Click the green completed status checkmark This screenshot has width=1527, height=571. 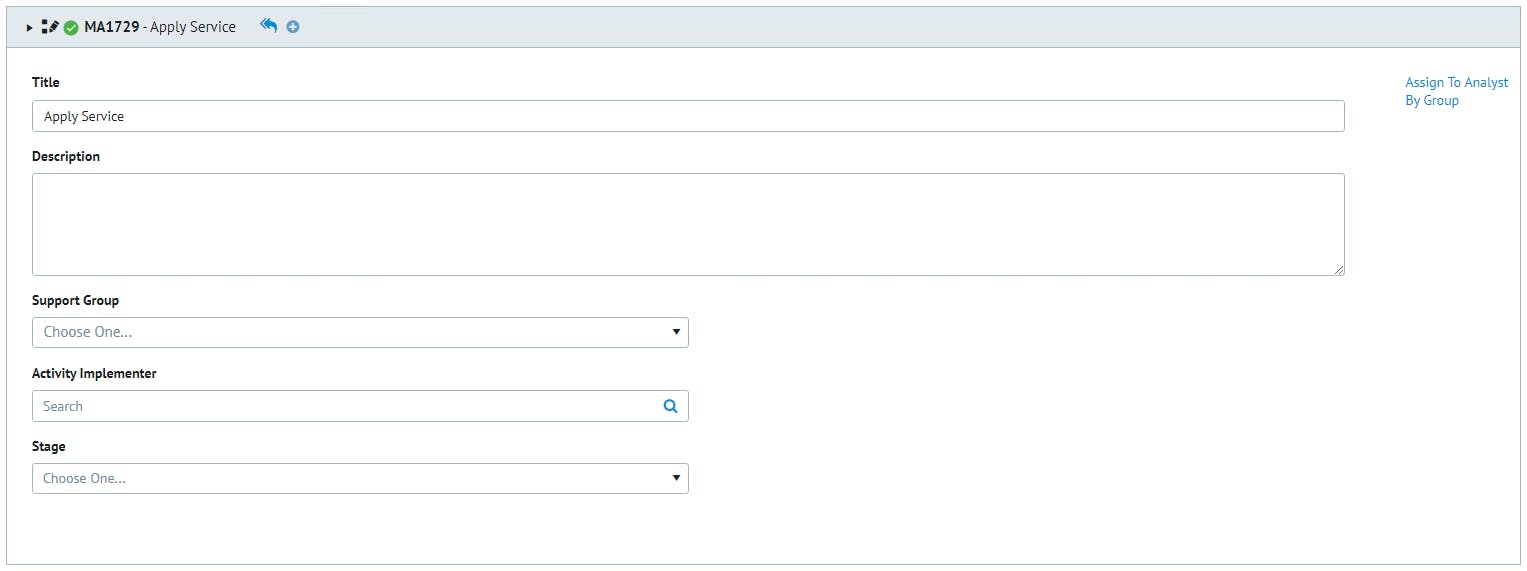(x=71, y=28)
